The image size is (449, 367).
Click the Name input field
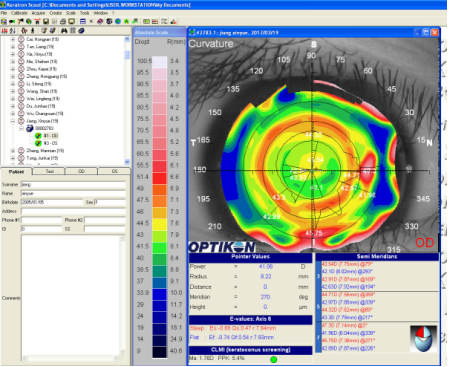pos(73,193)
